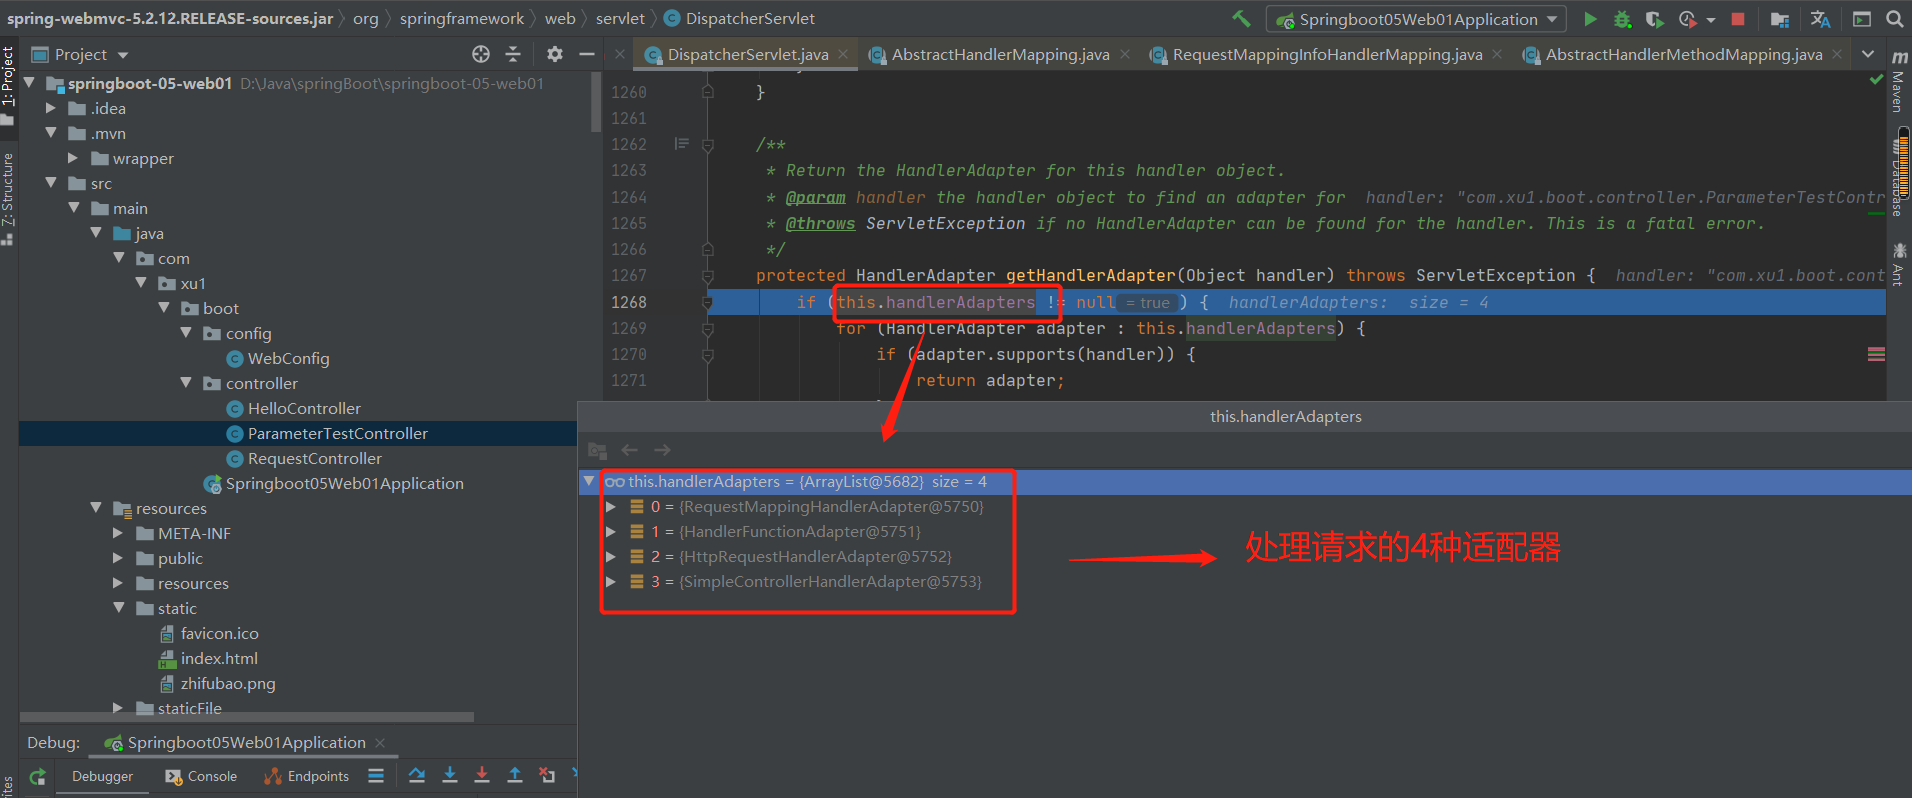Open the Project view selector dropdown
Image resolution: width=1912 pixels, height=798 pixels.
pos(80,54)
